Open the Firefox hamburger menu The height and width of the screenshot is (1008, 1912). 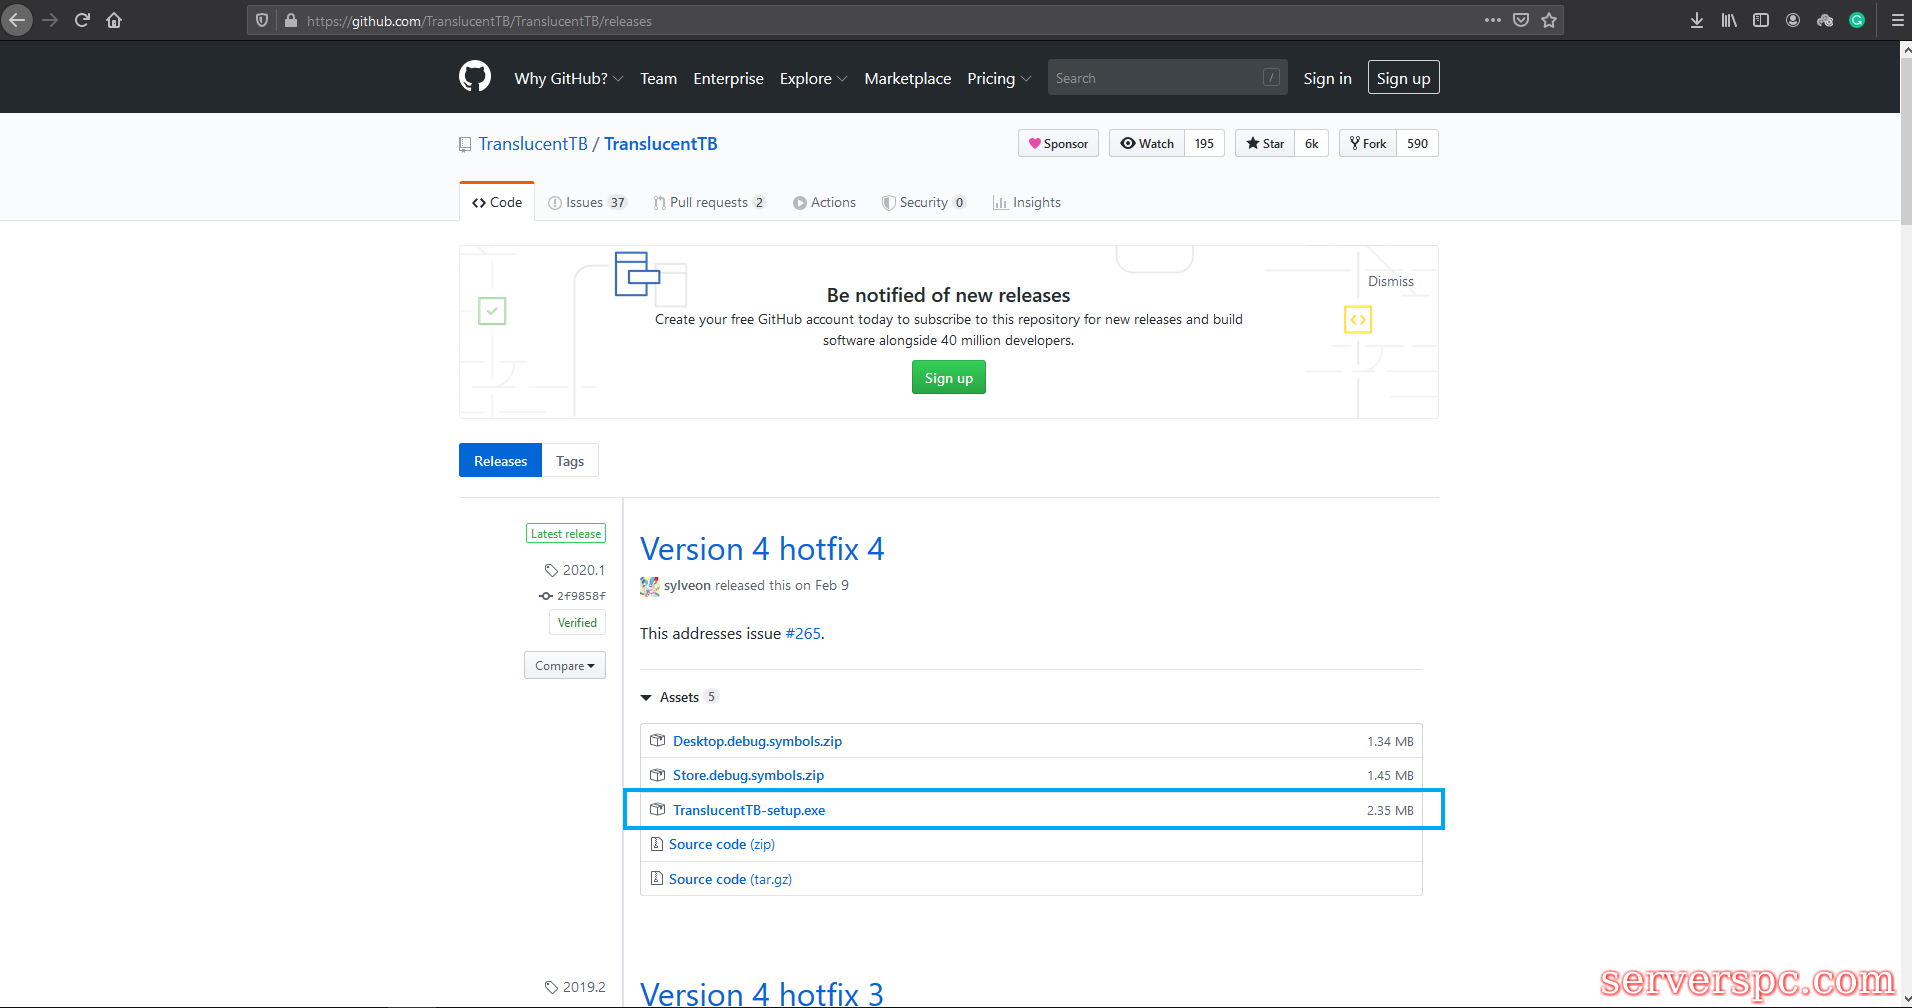point(1897,20)
